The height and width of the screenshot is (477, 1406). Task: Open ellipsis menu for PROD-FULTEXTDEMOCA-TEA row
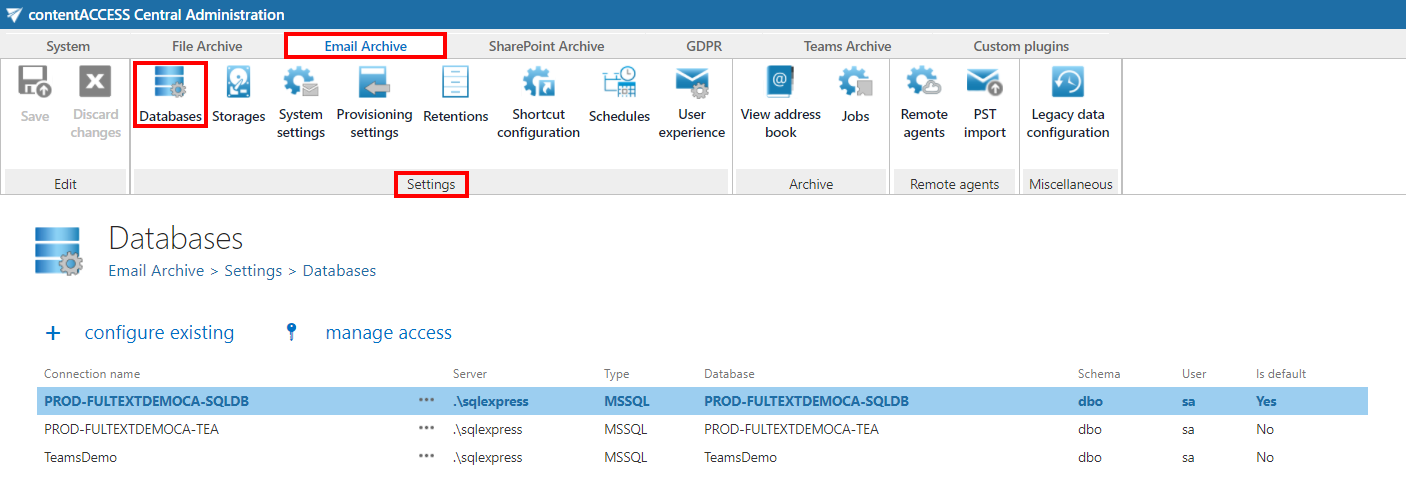click(x=427, y=429)
